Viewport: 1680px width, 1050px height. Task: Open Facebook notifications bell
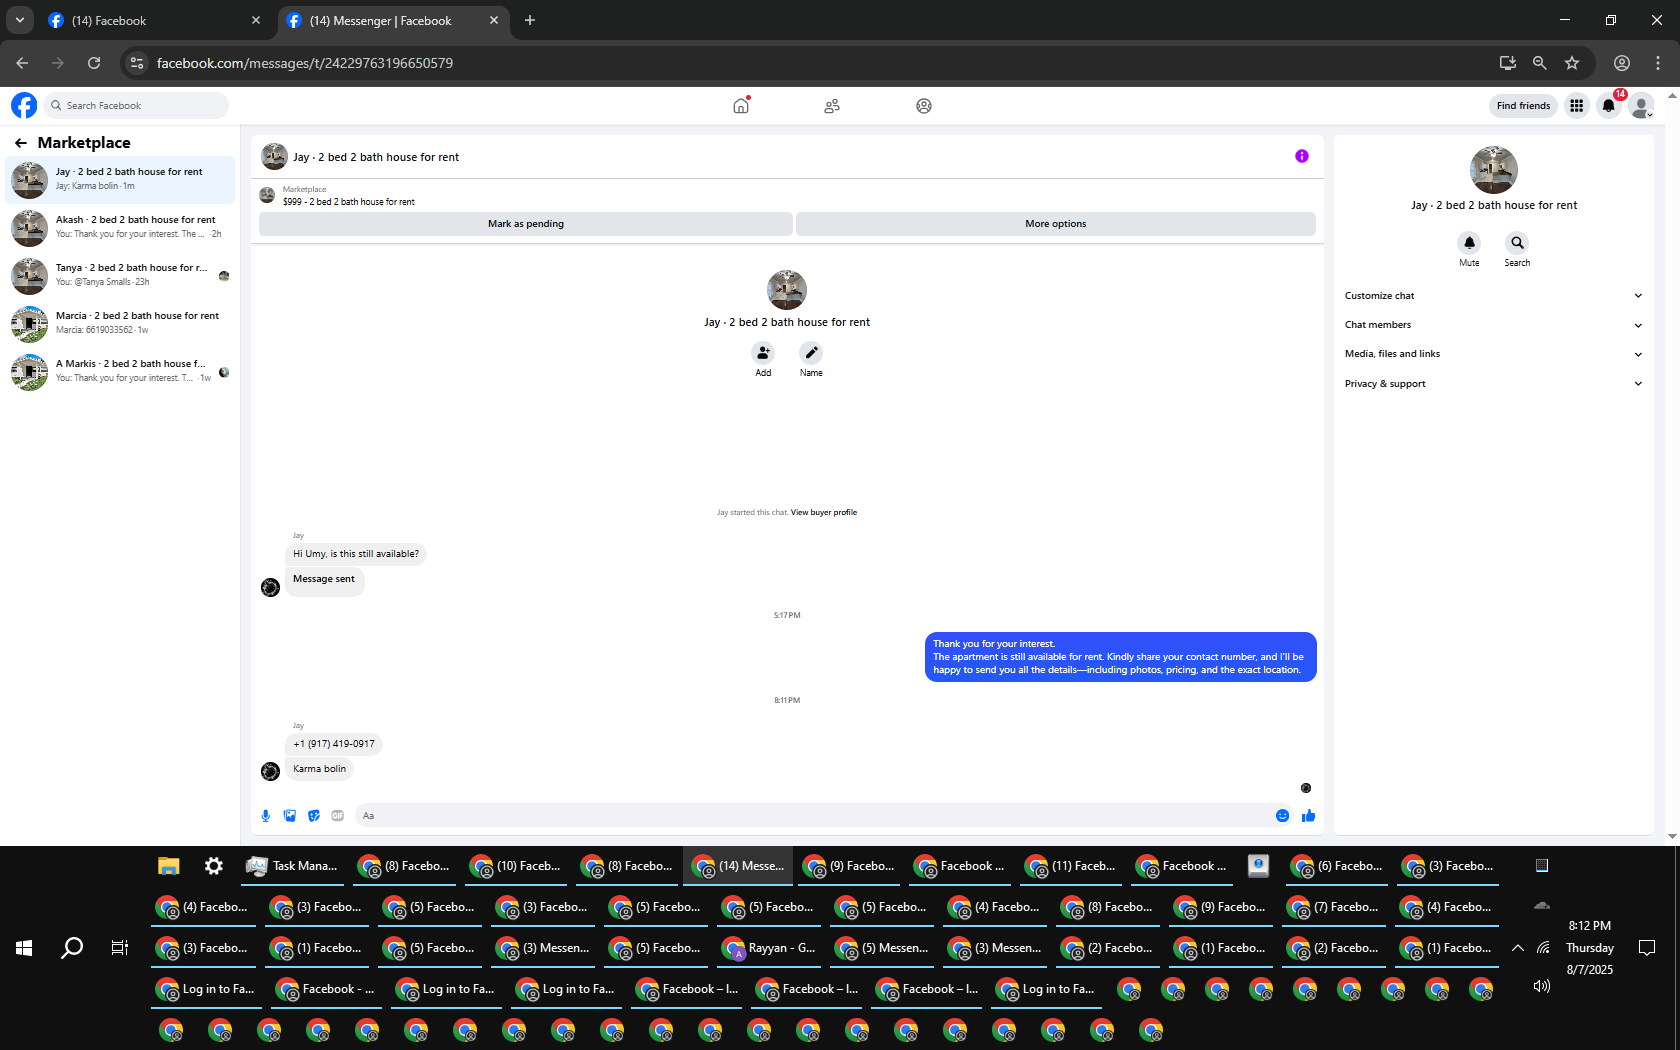[x=1609, y=106]
